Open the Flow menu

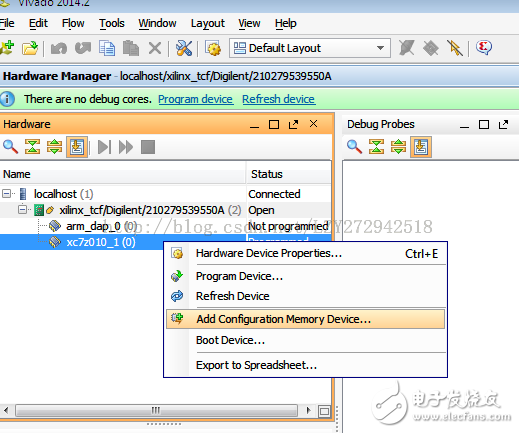click(x=73, y=23)
